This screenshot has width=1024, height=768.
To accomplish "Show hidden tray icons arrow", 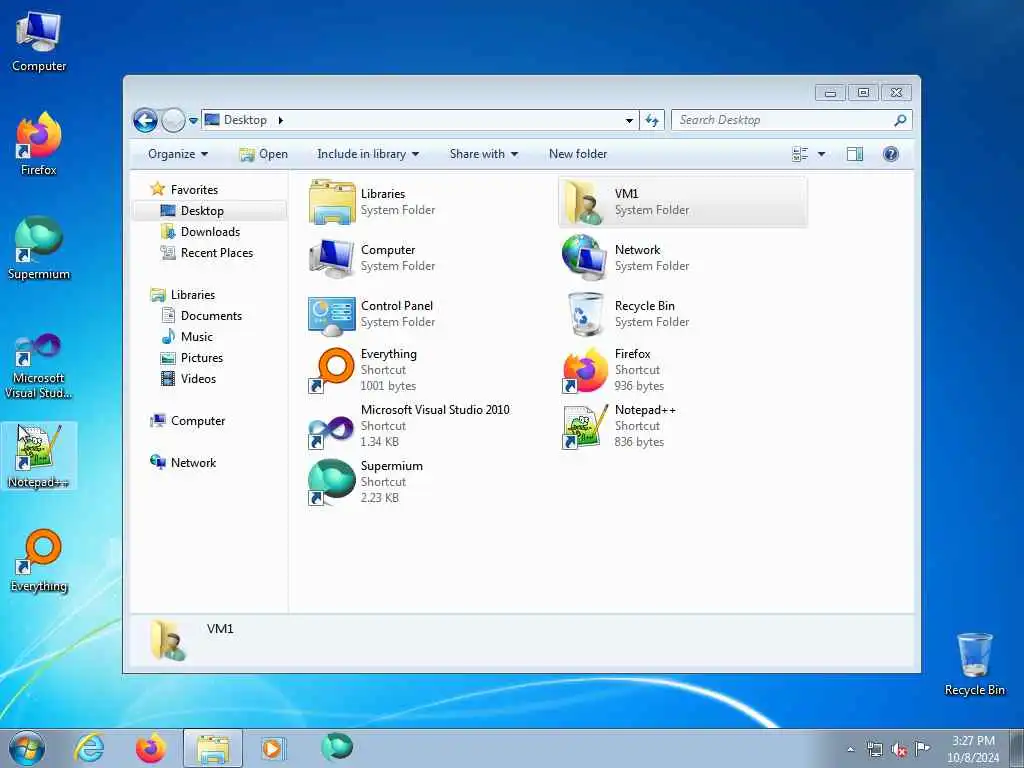I will pyautogui.click(x=850, y=750).
